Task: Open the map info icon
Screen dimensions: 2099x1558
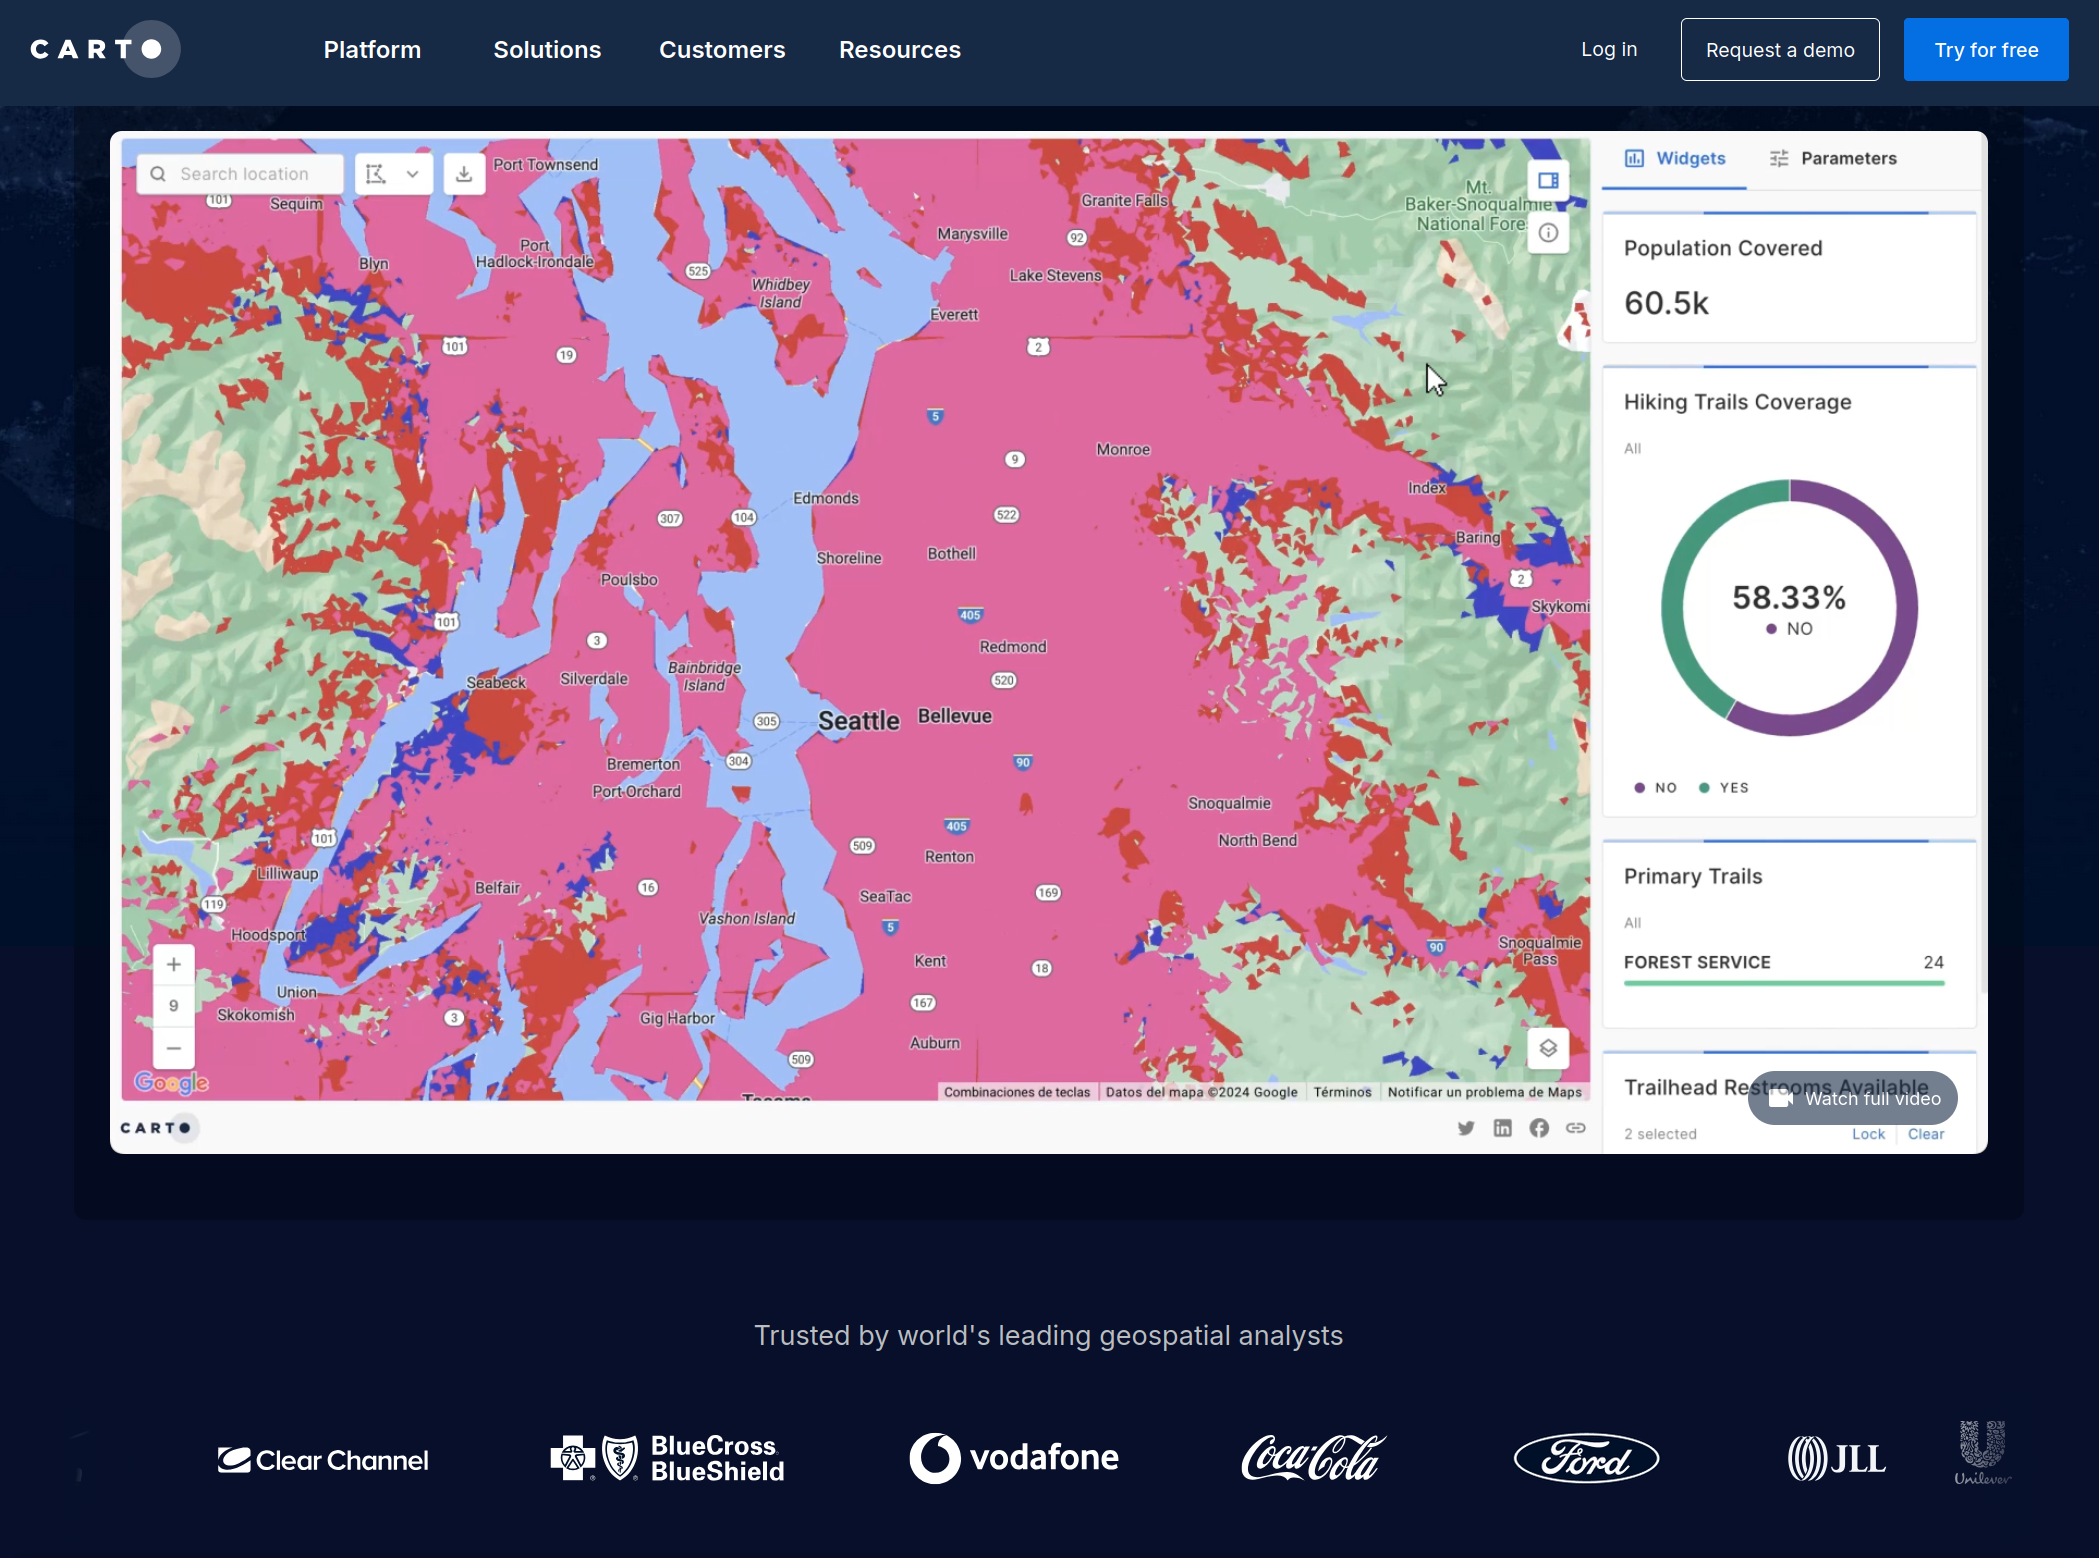Action: click(1548, 233)
